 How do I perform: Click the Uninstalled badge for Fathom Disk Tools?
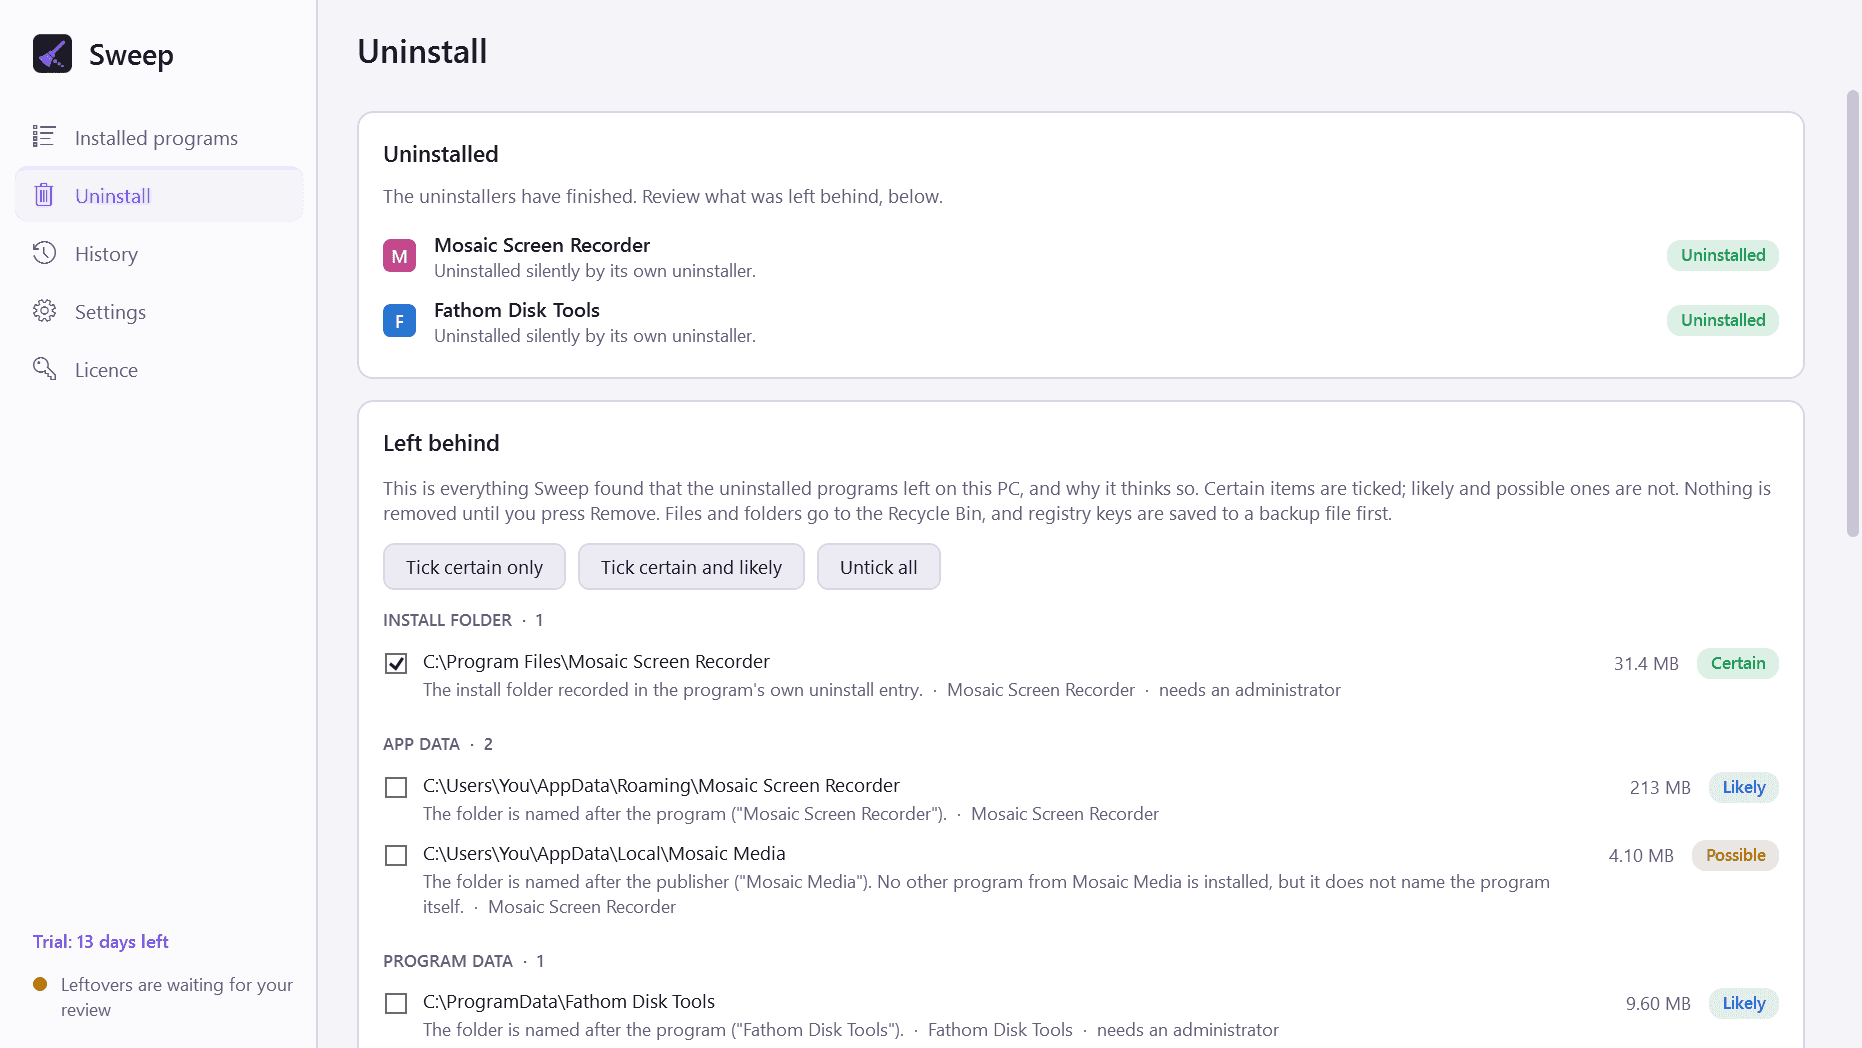(x=1722, y=320)
